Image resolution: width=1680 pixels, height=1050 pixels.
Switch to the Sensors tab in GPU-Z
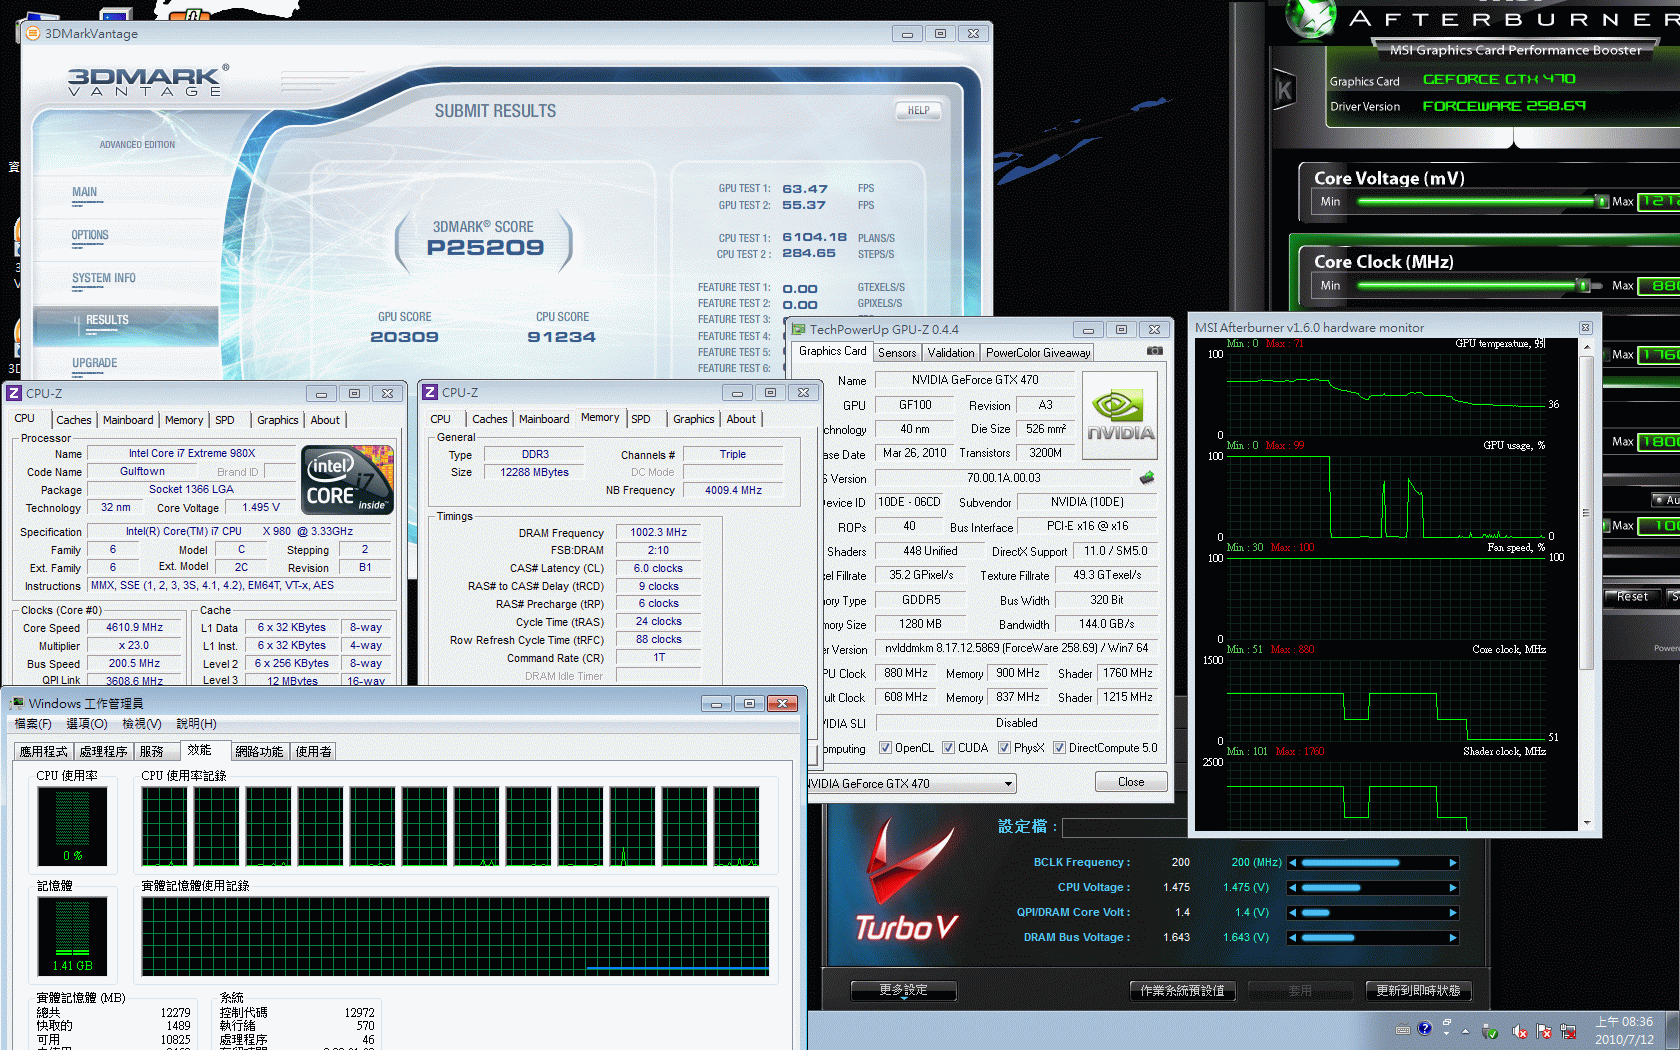pyautogui.click(x=896, y=353)
